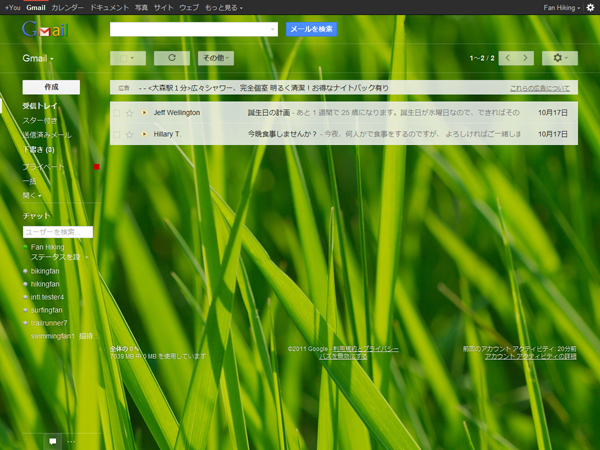Click the refresh mail icon button
This screenshot has height=450, width=600.
pyautogui.click(x=172, y=58)
